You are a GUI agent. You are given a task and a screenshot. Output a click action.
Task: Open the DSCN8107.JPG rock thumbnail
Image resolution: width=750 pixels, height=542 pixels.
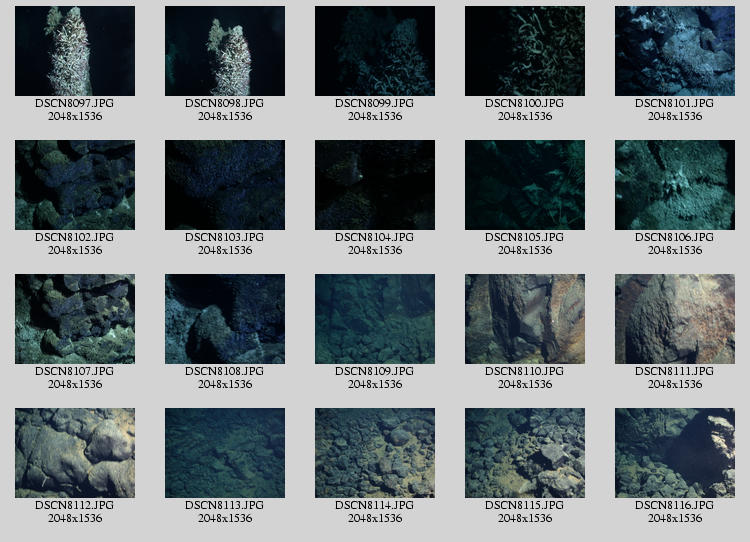(75, 319)
